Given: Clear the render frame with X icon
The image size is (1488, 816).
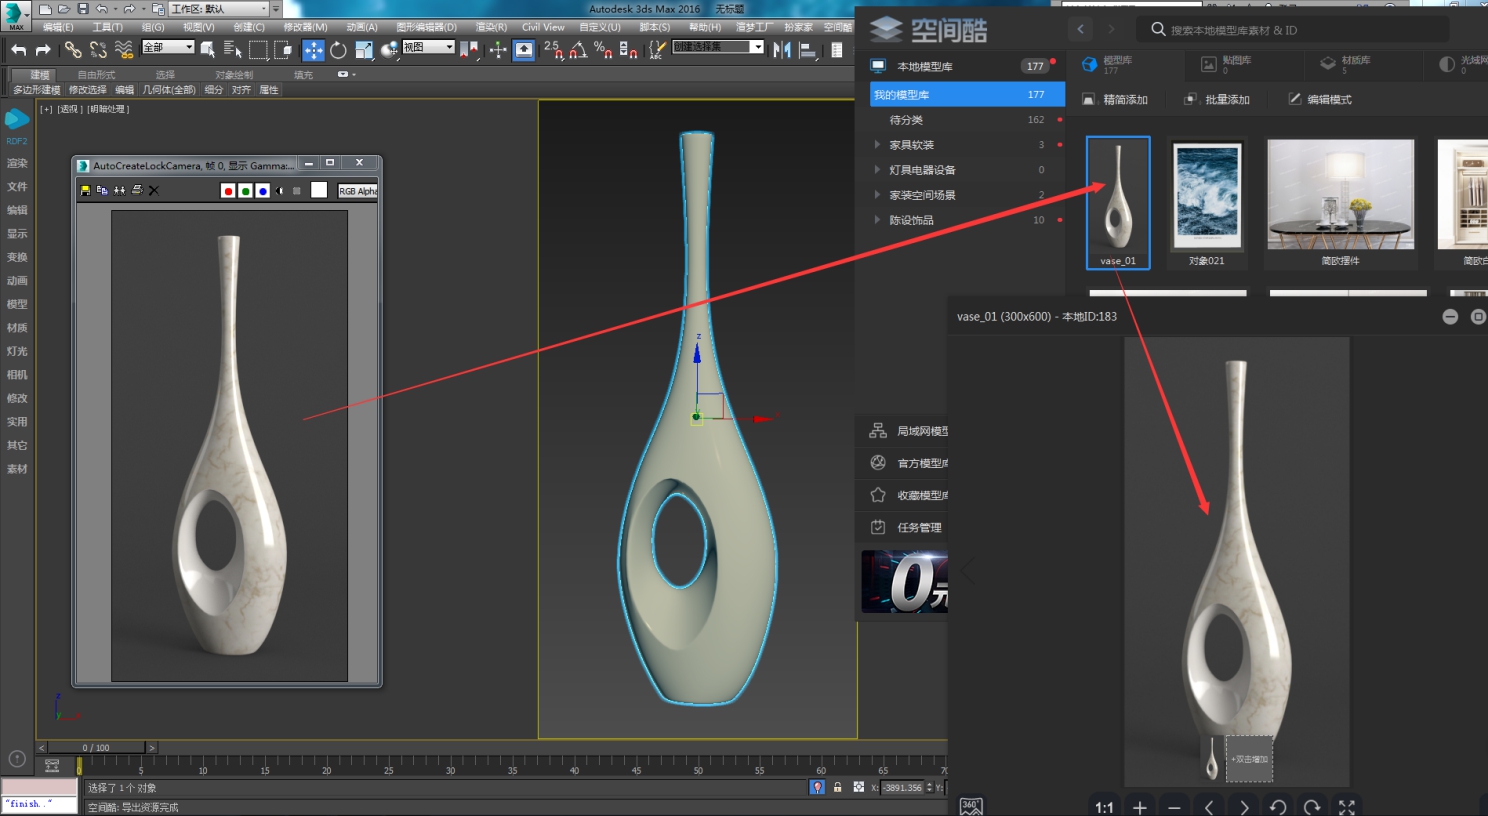Looking at the screenshot, I should pos(153,190).
